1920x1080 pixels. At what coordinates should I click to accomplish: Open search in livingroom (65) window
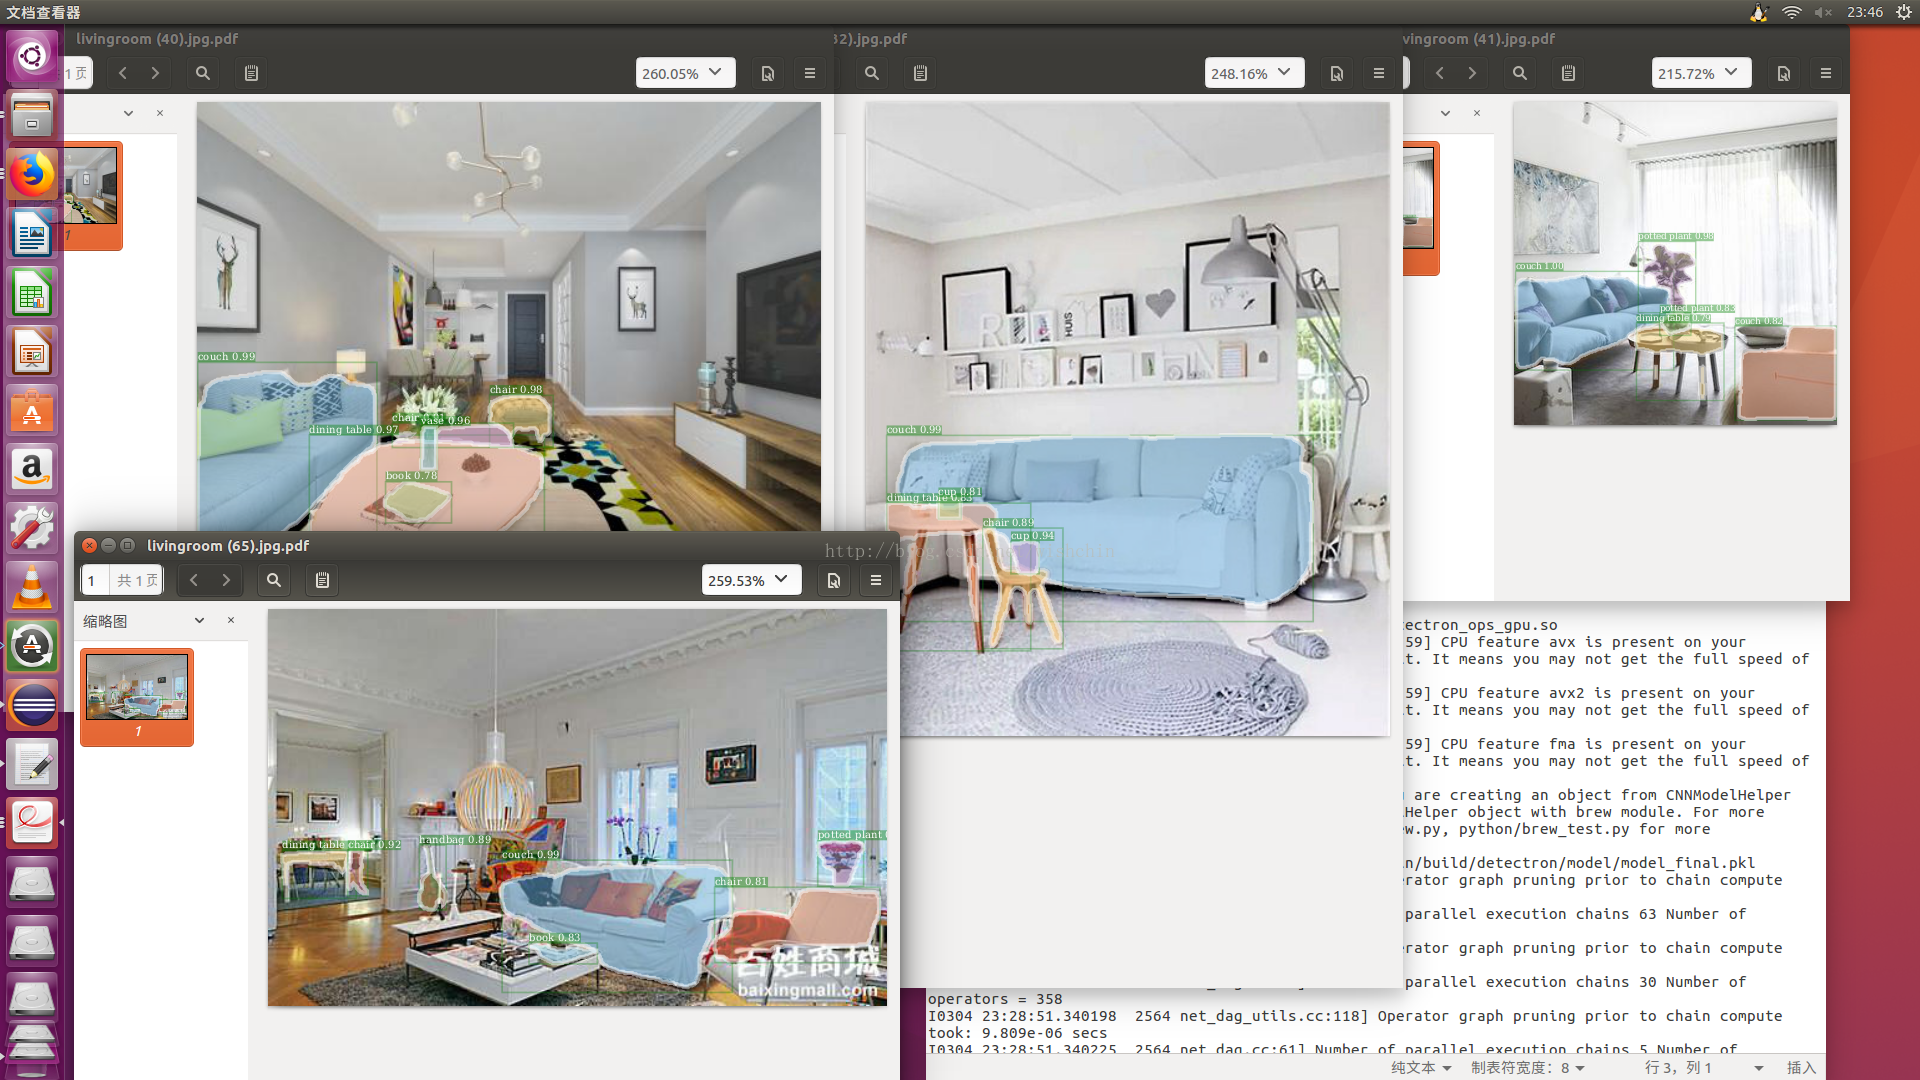coord(274,580)
